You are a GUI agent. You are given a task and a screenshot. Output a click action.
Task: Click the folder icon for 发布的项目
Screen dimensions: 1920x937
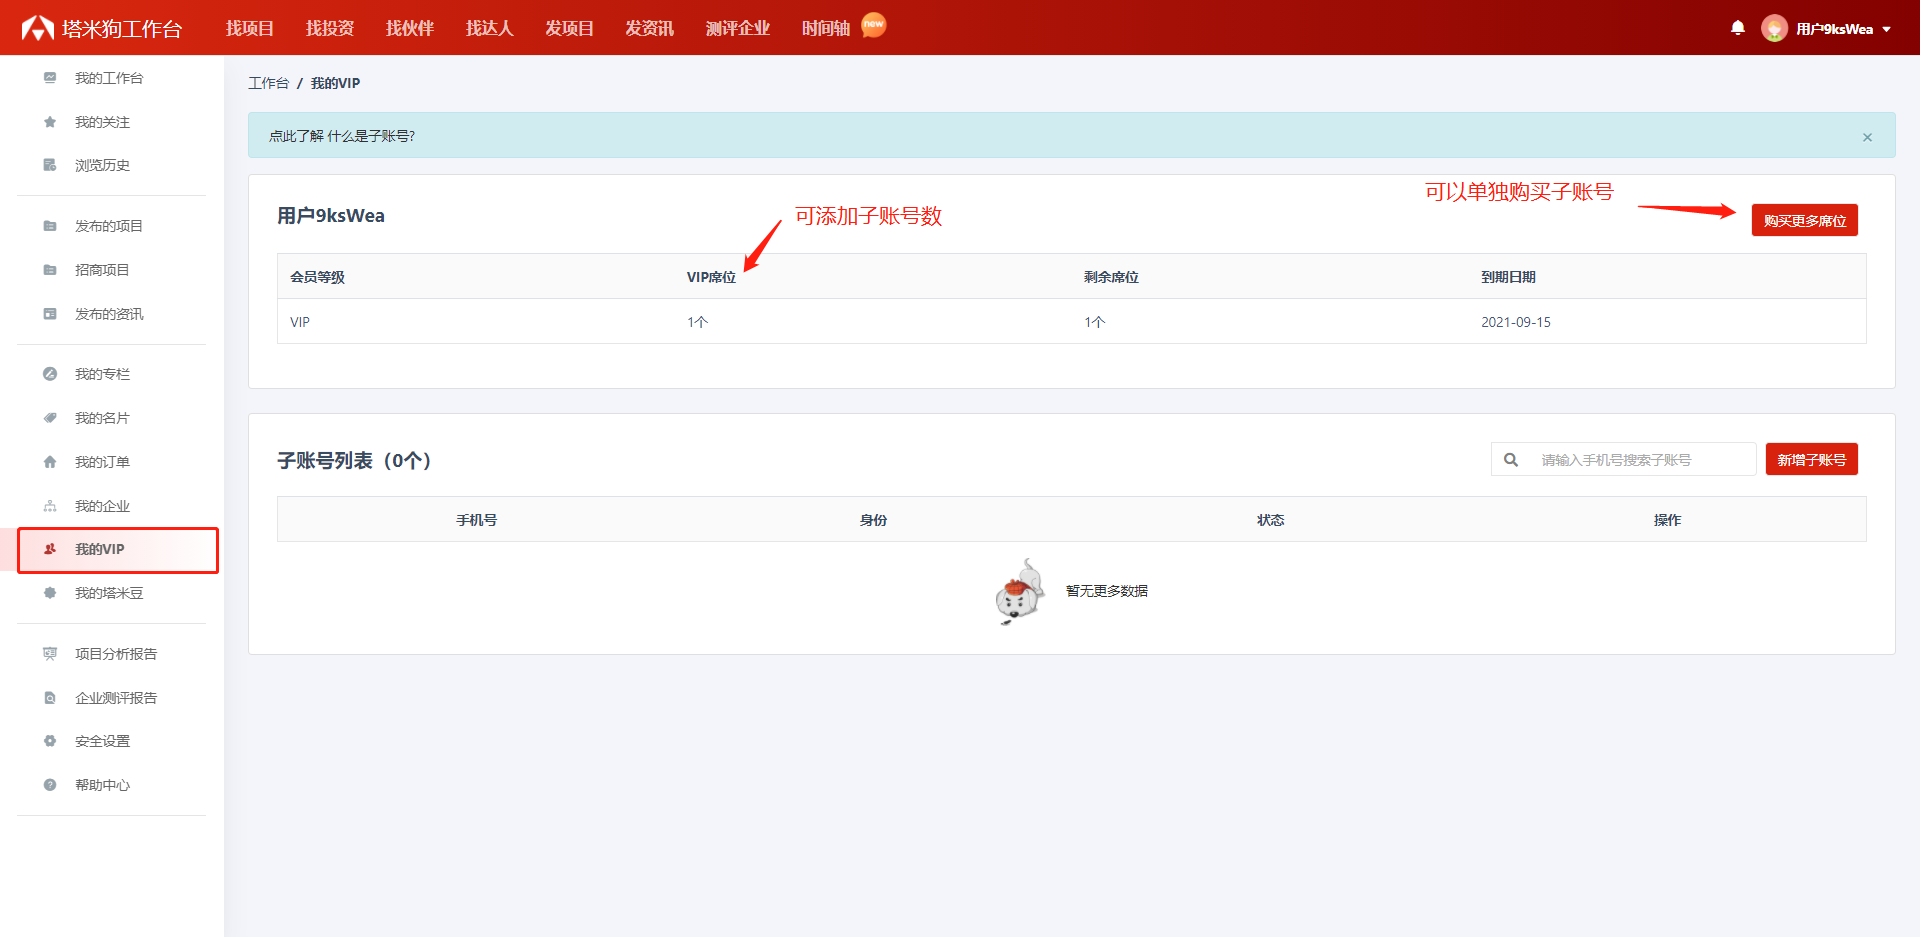tap(50, 226)
